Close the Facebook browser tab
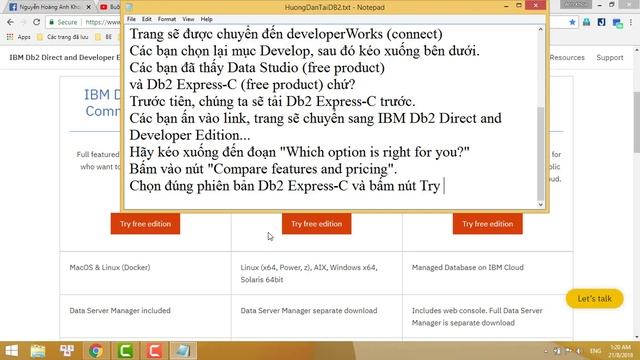Screen dimensions: 640x360 click(89, 7)
